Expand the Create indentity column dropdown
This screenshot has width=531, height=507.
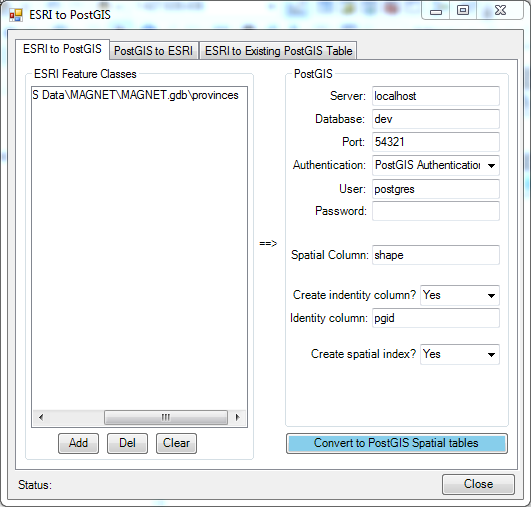460,295
